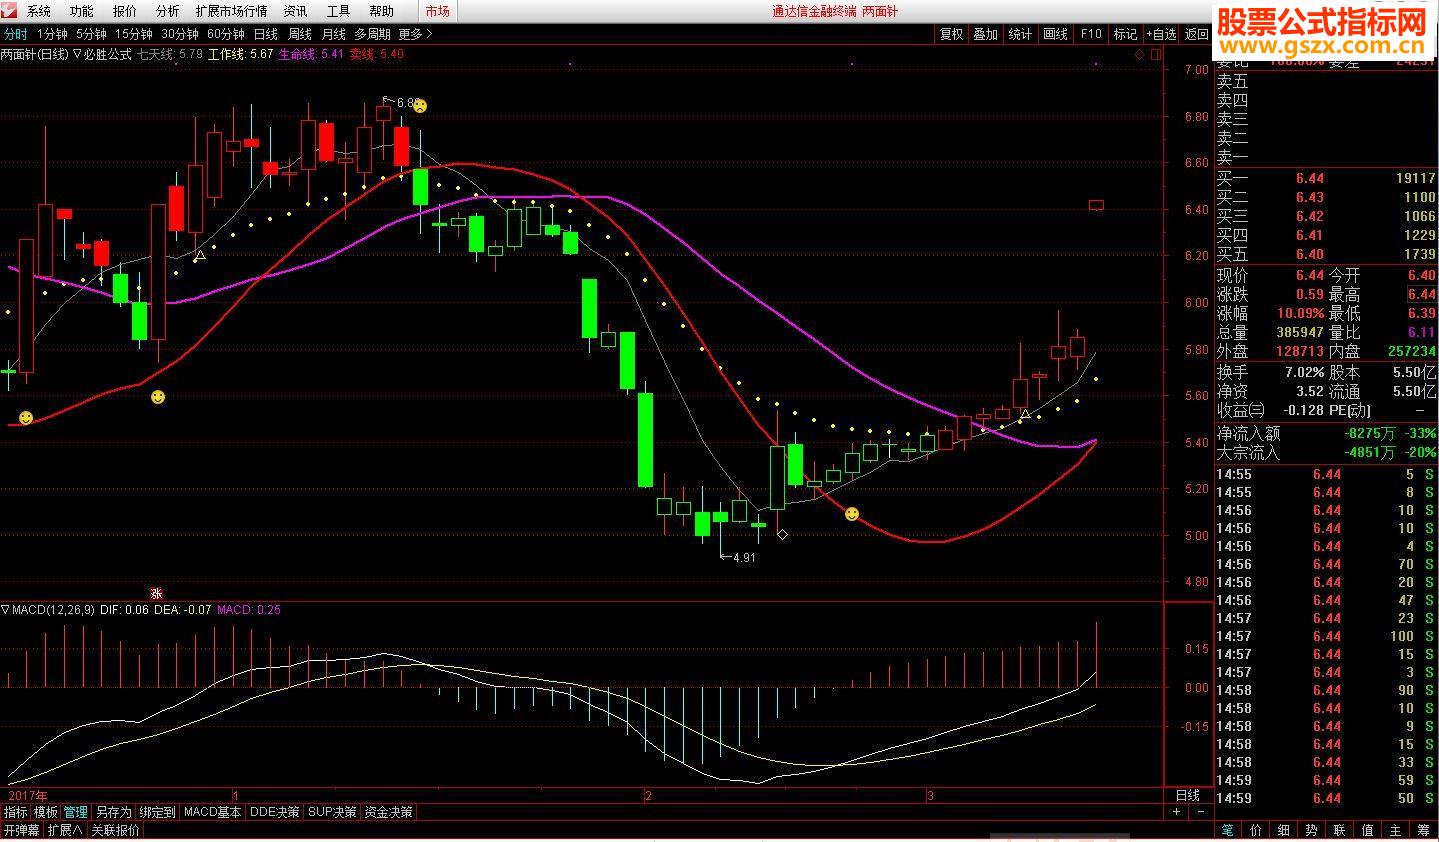
Task: Switch to the 月线 monthly period
Action: click(334, 34)
